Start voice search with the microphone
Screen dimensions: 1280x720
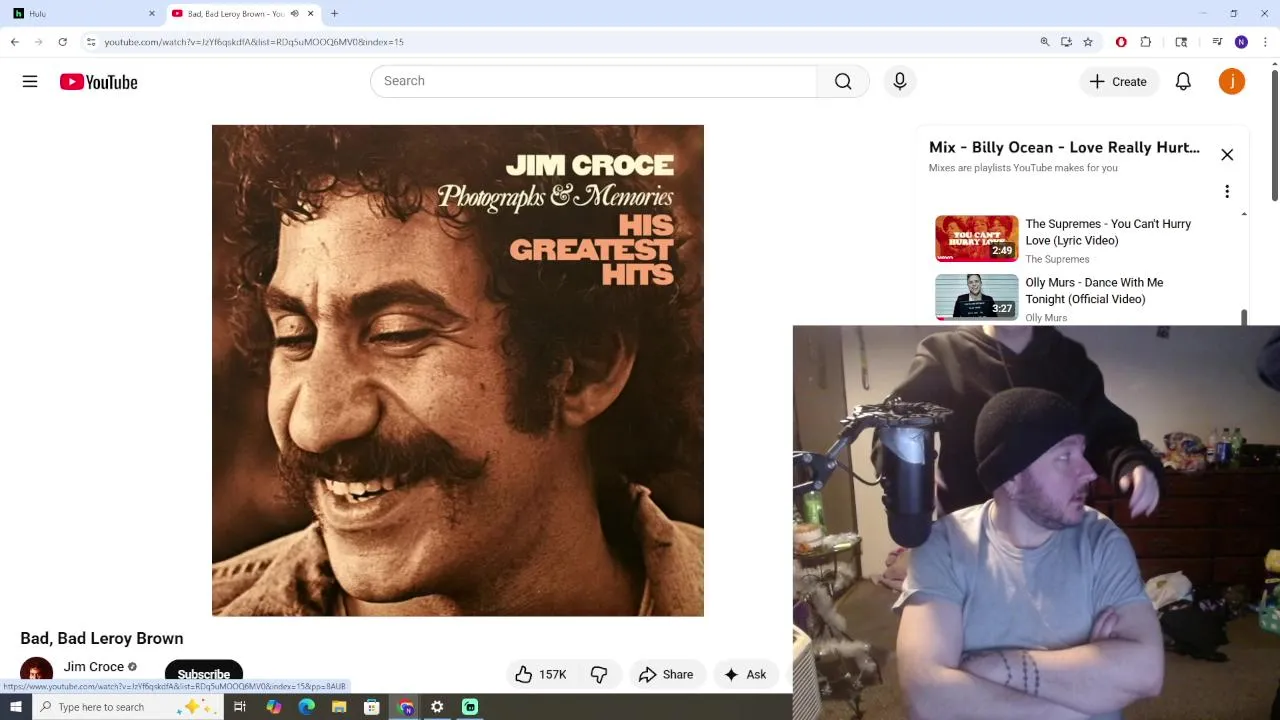pos(900,81)
